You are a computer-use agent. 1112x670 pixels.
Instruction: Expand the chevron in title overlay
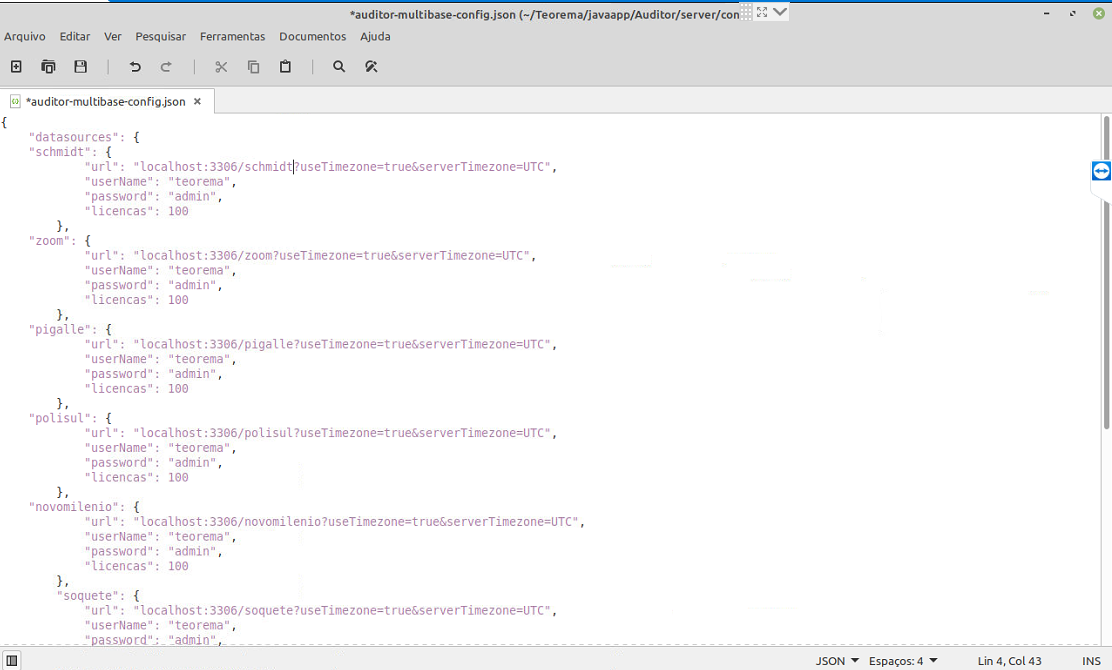click(x=780, y=12)
